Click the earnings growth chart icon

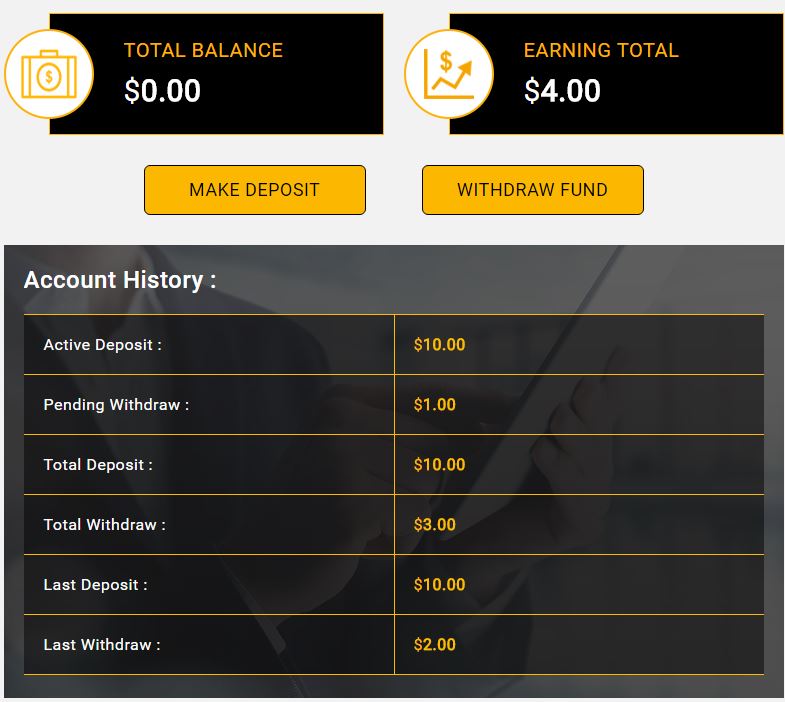tap(448, 75)
